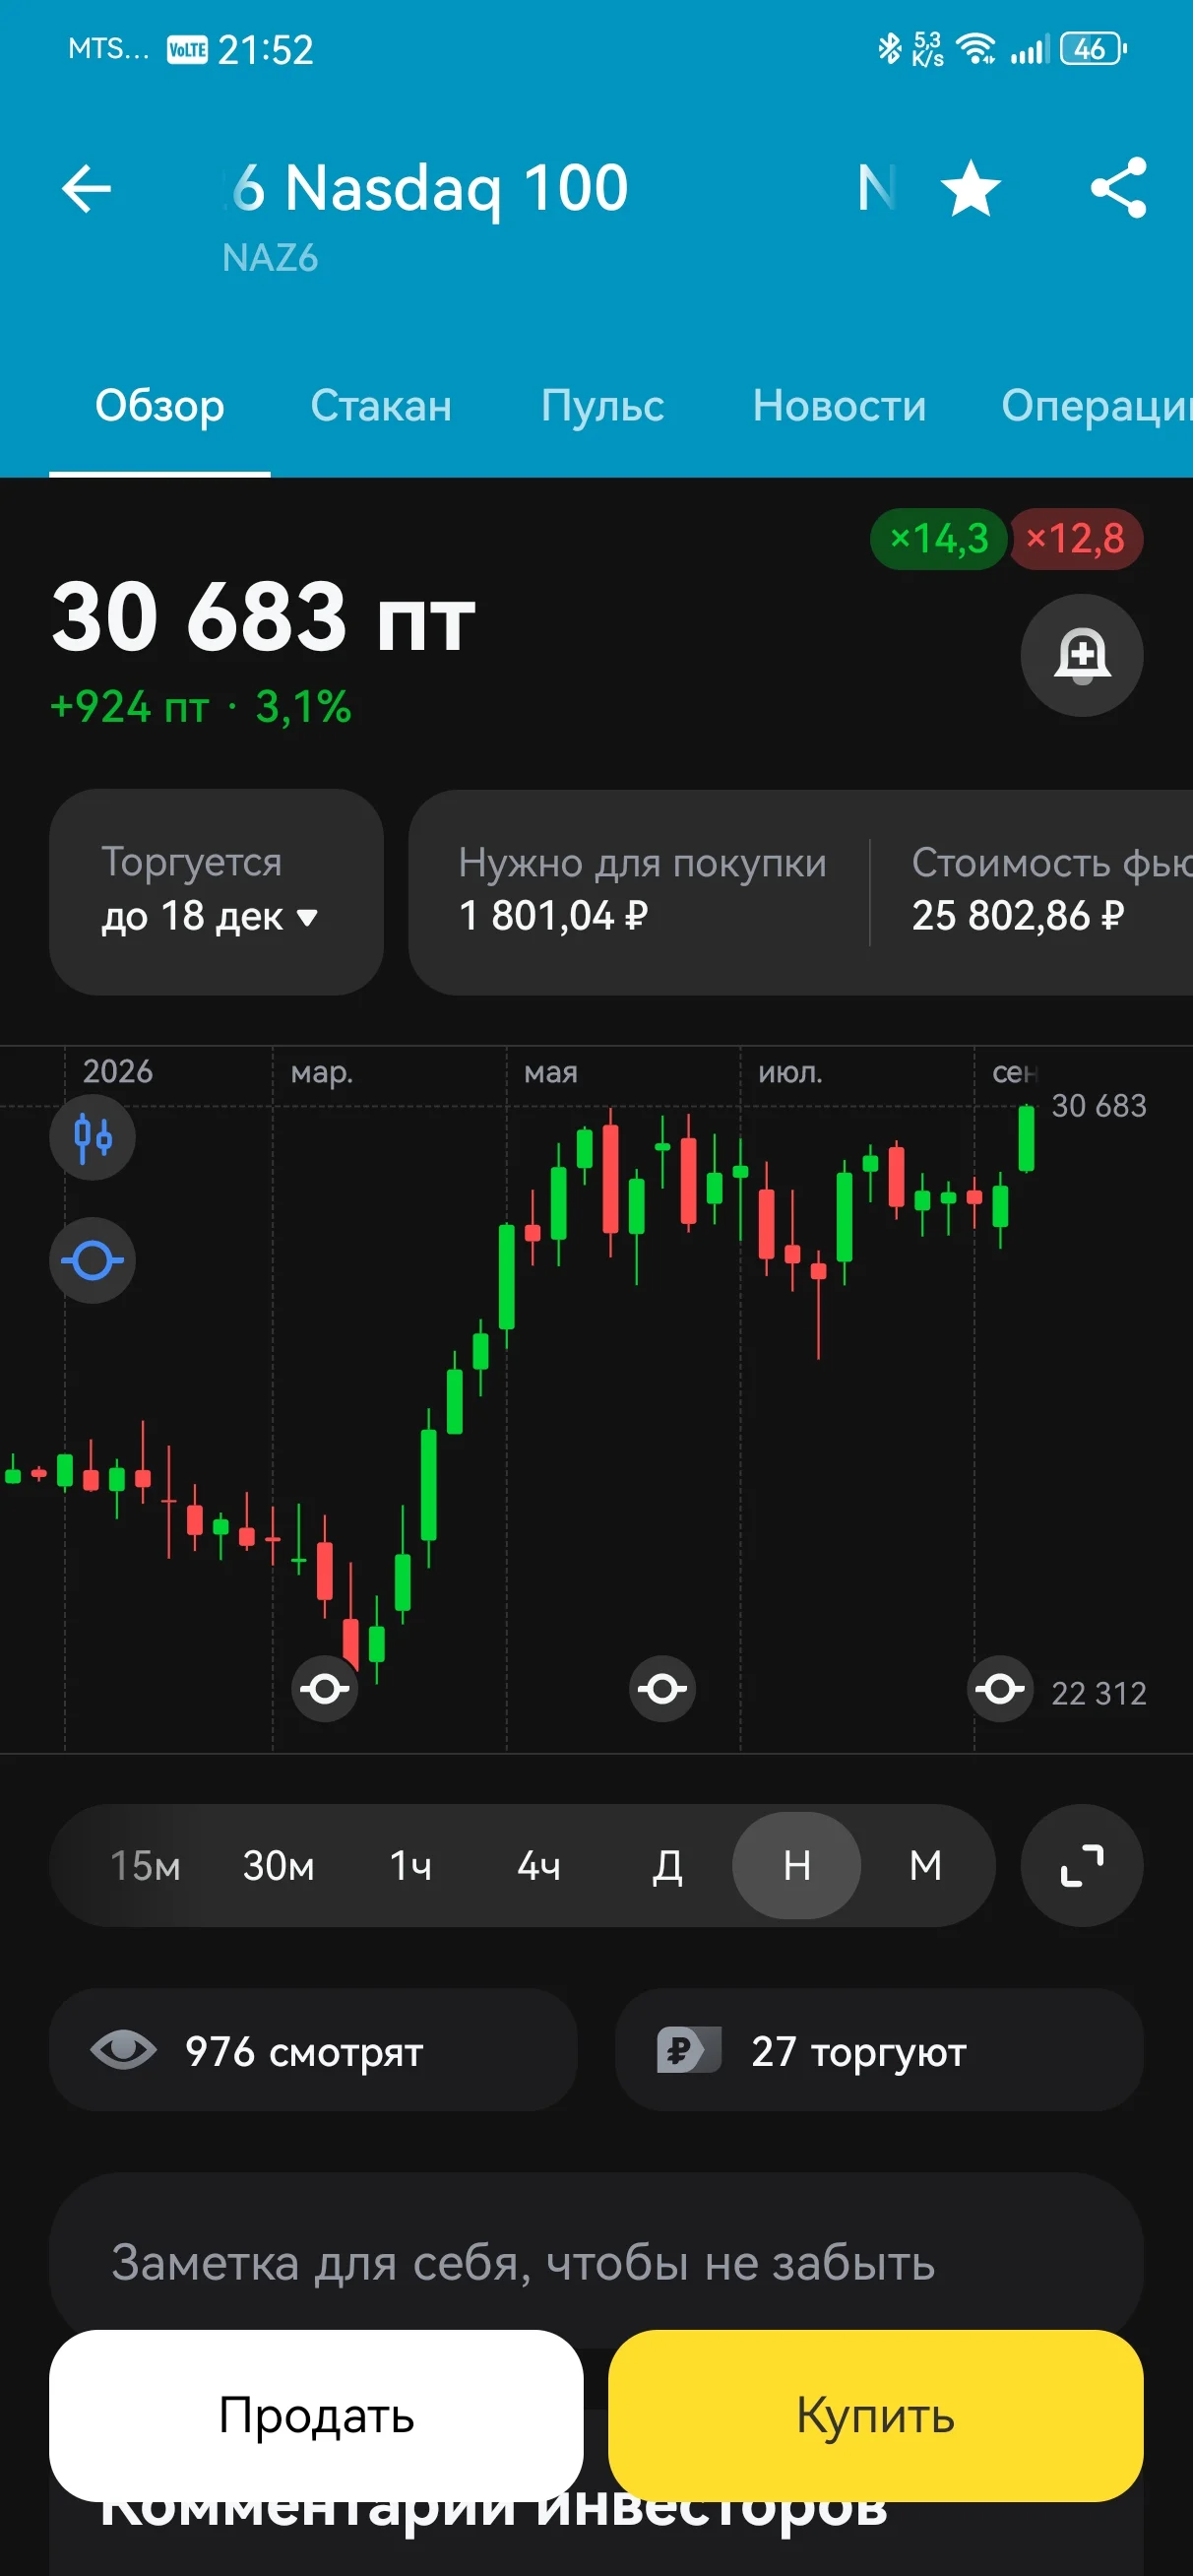Select the 30м chart interval
Viewport: 1193px width, 2576px height.
click(278, 1865)
